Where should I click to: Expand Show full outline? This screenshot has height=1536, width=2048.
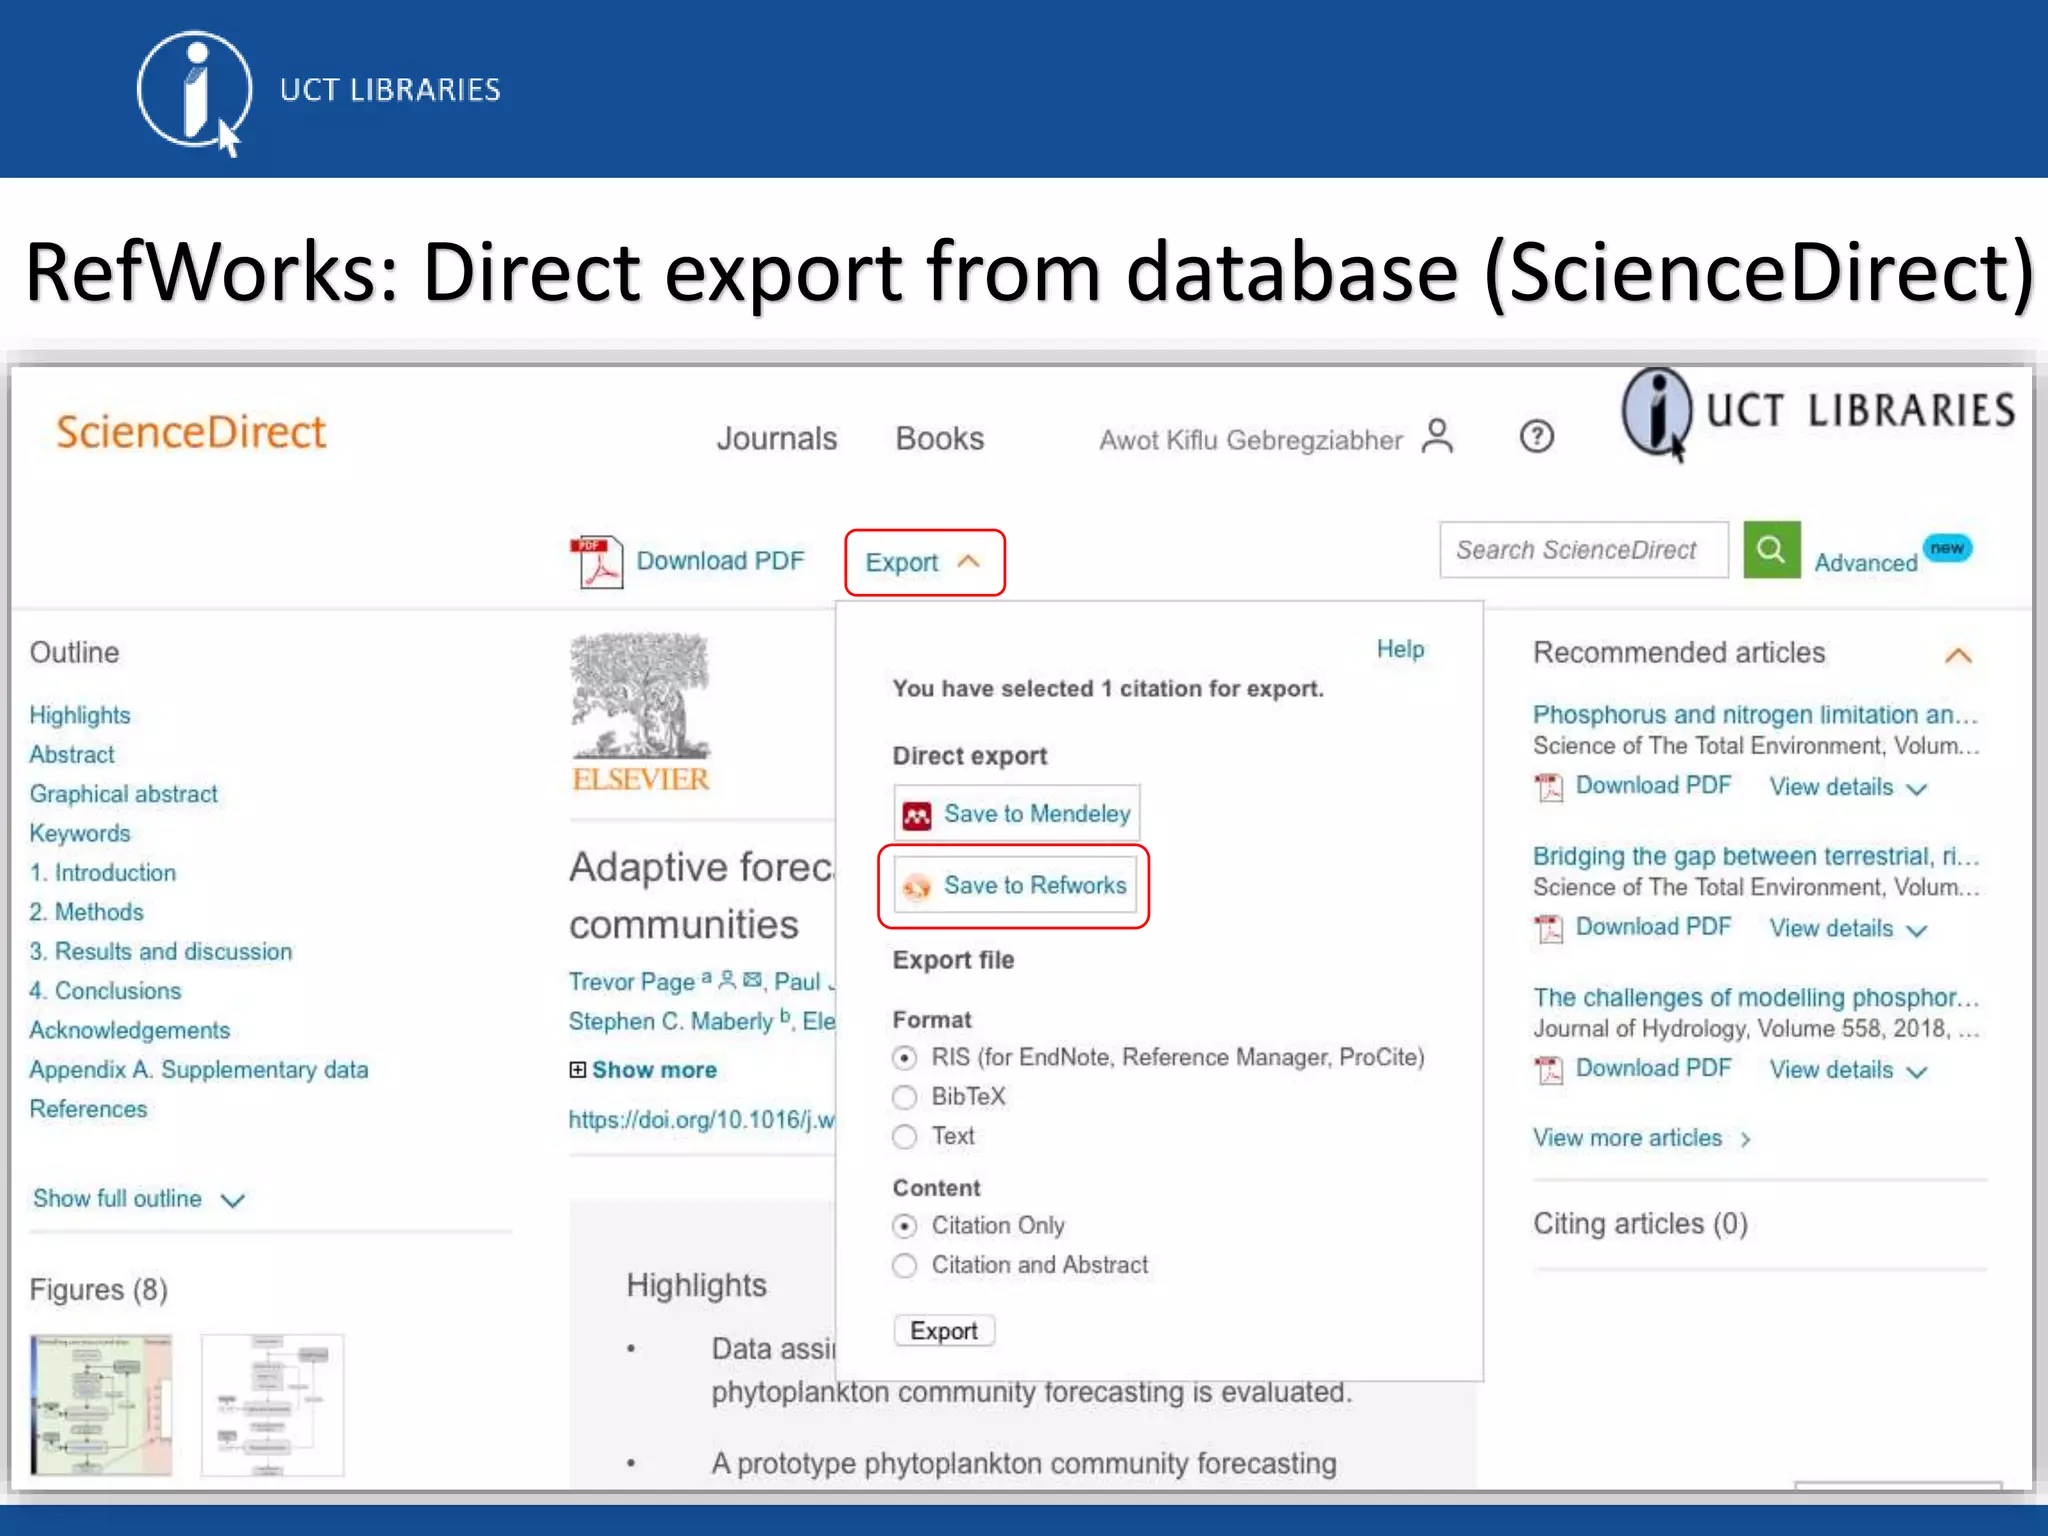click(138, 1199)
